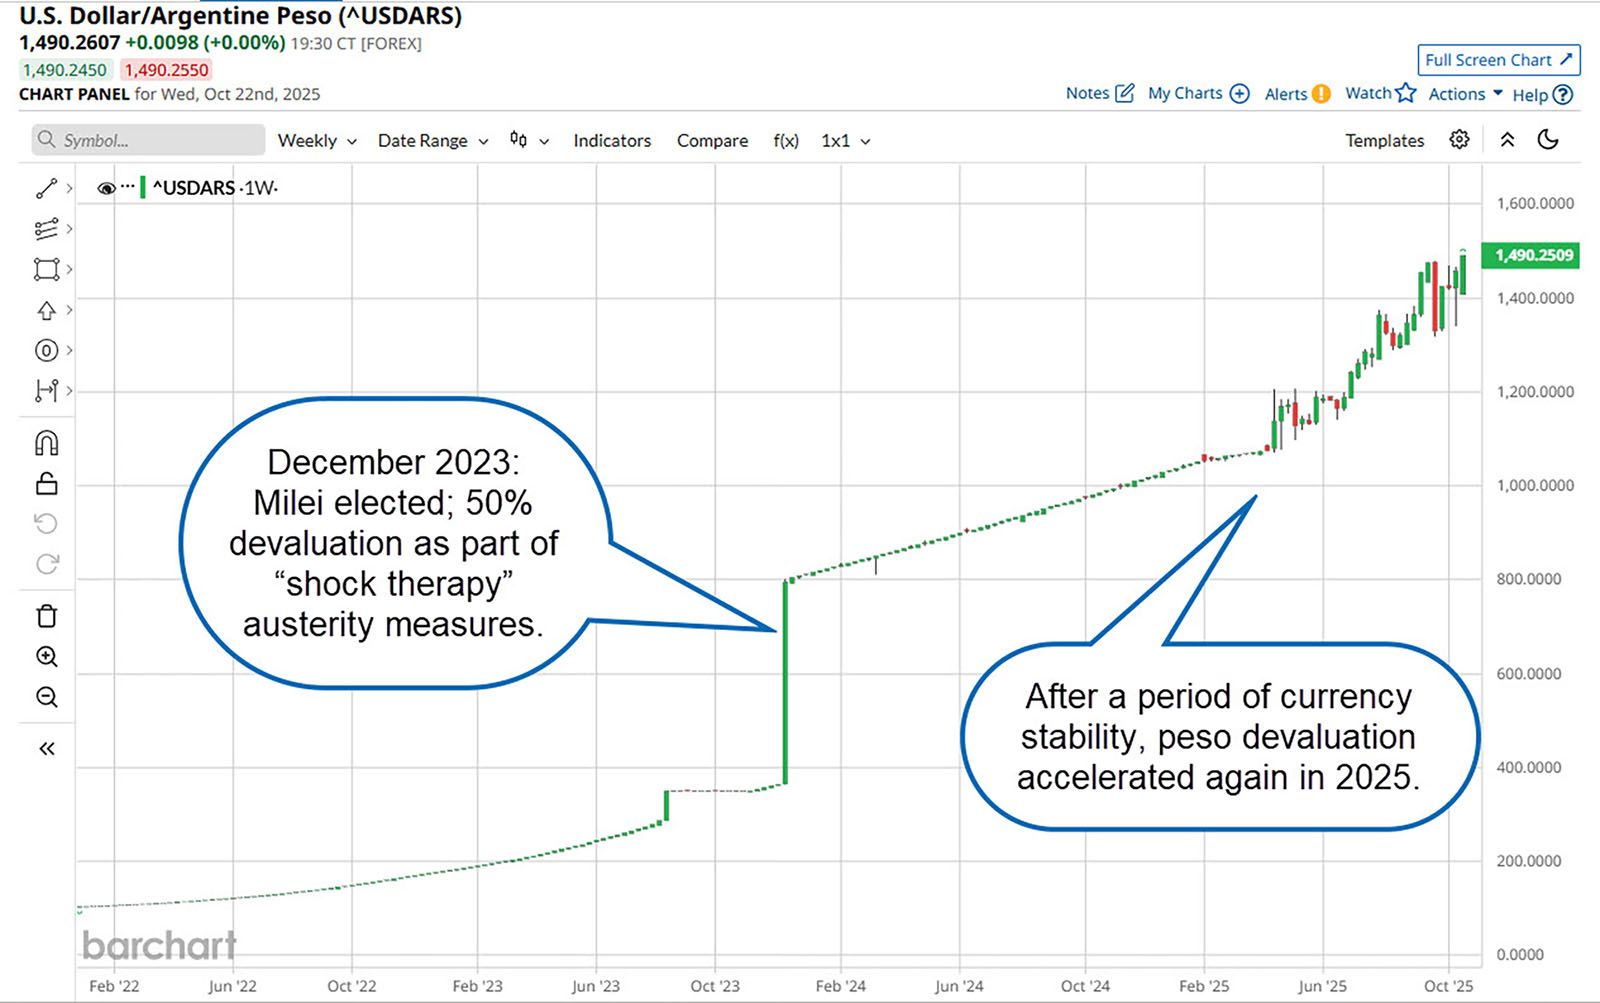Image resolution: width=1600 pixels, height=1003 pixels.
Task: Zoom in using the magnifier plus icon
Action: (46, 657)
